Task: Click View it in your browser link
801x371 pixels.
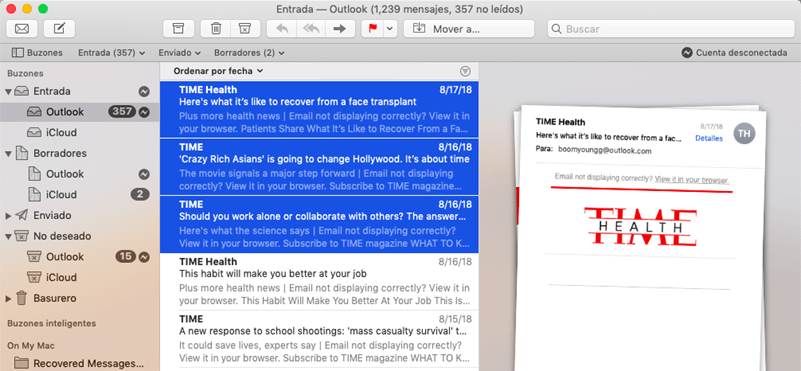Action: point(692,179)
